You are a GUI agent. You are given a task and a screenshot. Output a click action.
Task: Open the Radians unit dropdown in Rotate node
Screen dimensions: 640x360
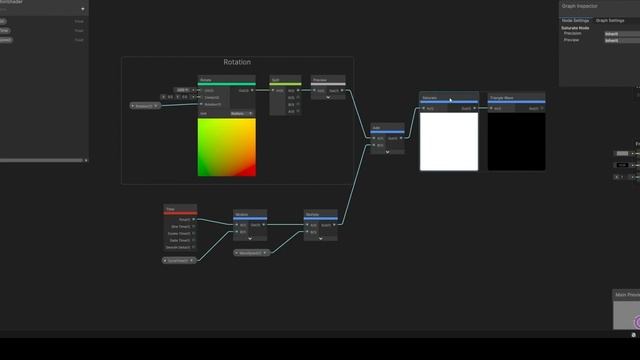[x=242, y=113]
